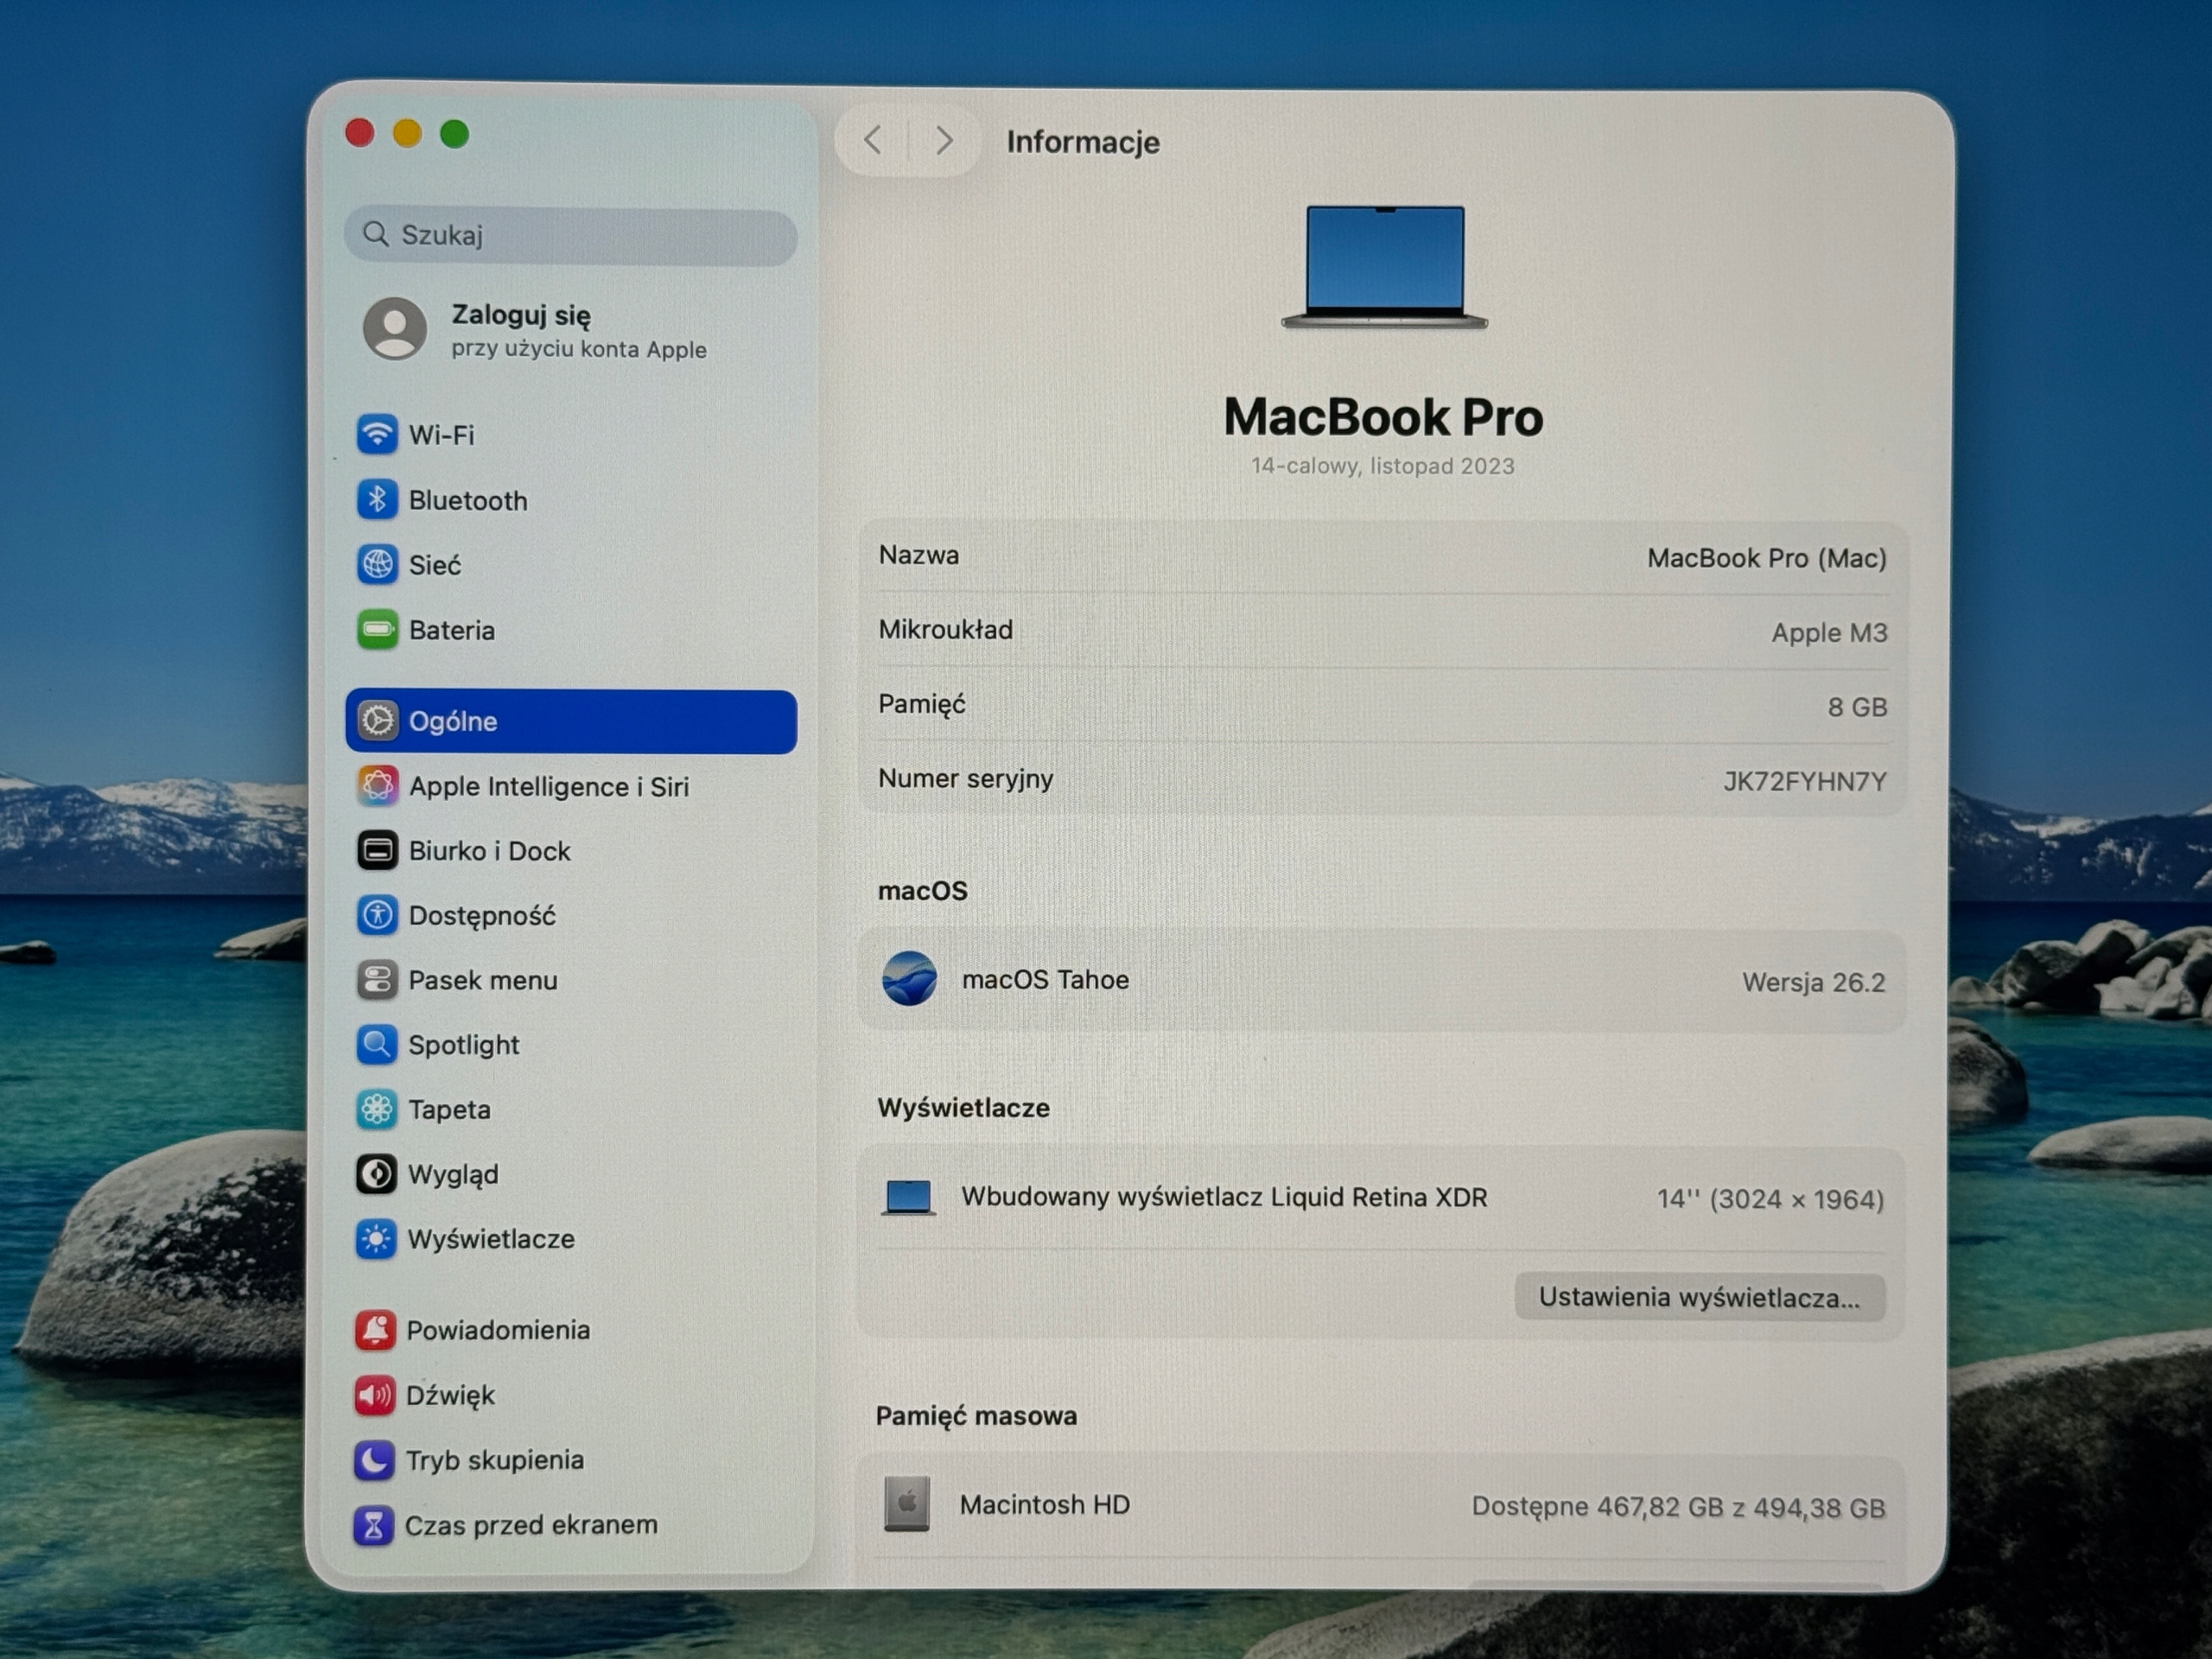Open Apple Intelligence i Siri icon
This screenshot has width=2212, height=1659.
(377, 786)
